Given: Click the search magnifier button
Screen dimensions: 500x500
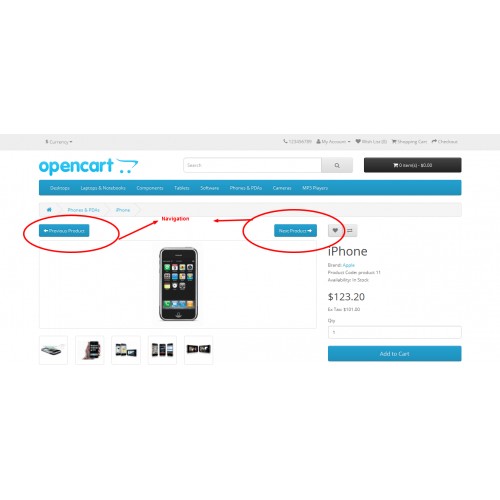Looking at the screenshot, I should pyautogui.click(x=337, y=165).
